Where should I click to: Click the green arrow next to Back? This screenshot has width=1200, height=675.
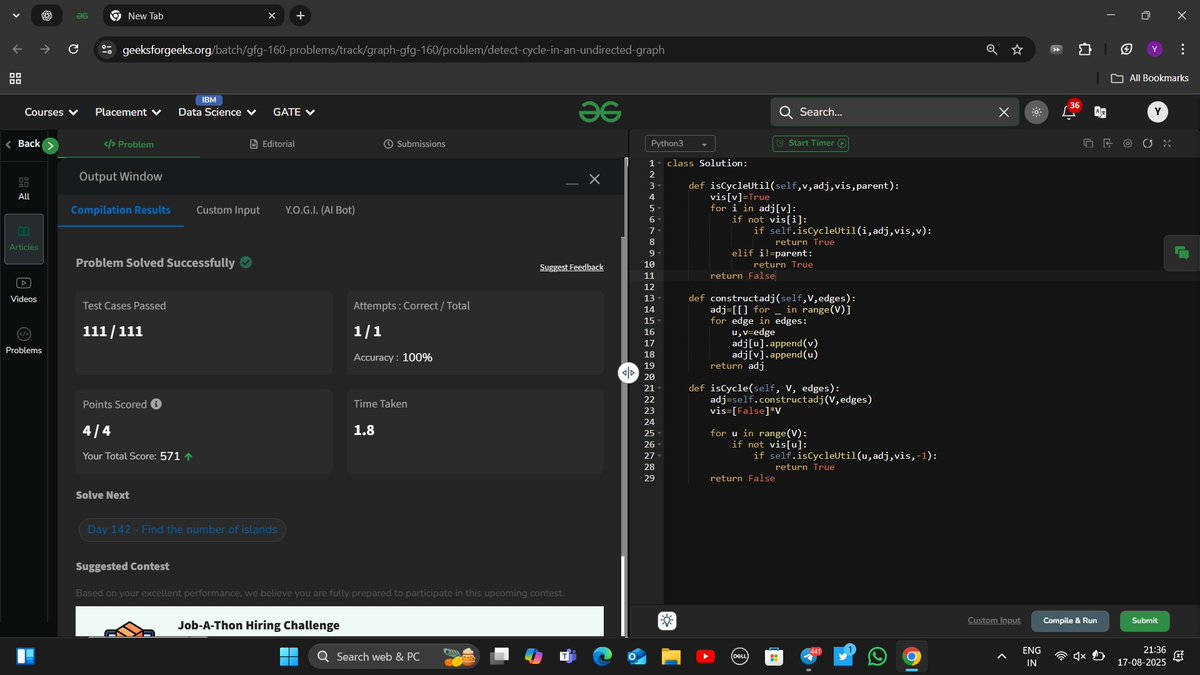point(50,145)
